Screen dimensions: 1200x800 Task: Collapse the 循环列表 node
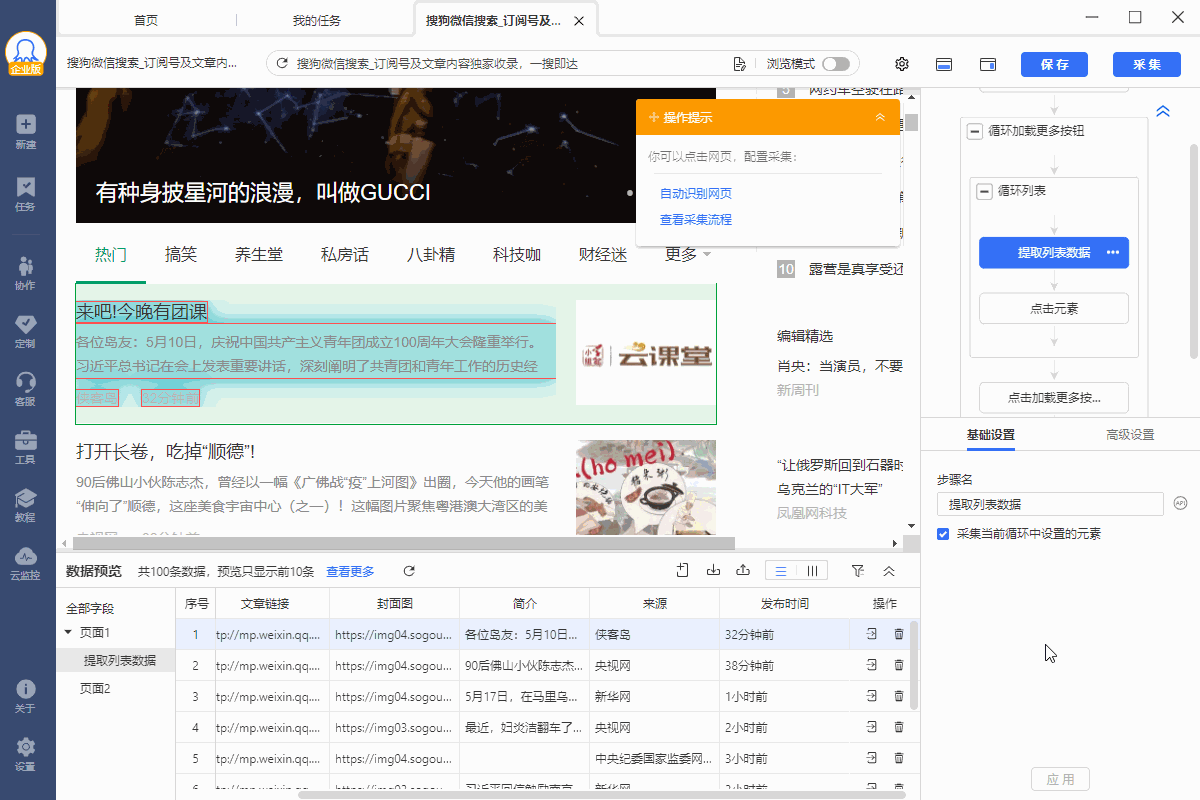pyautogui.click(x=984, y=191)
